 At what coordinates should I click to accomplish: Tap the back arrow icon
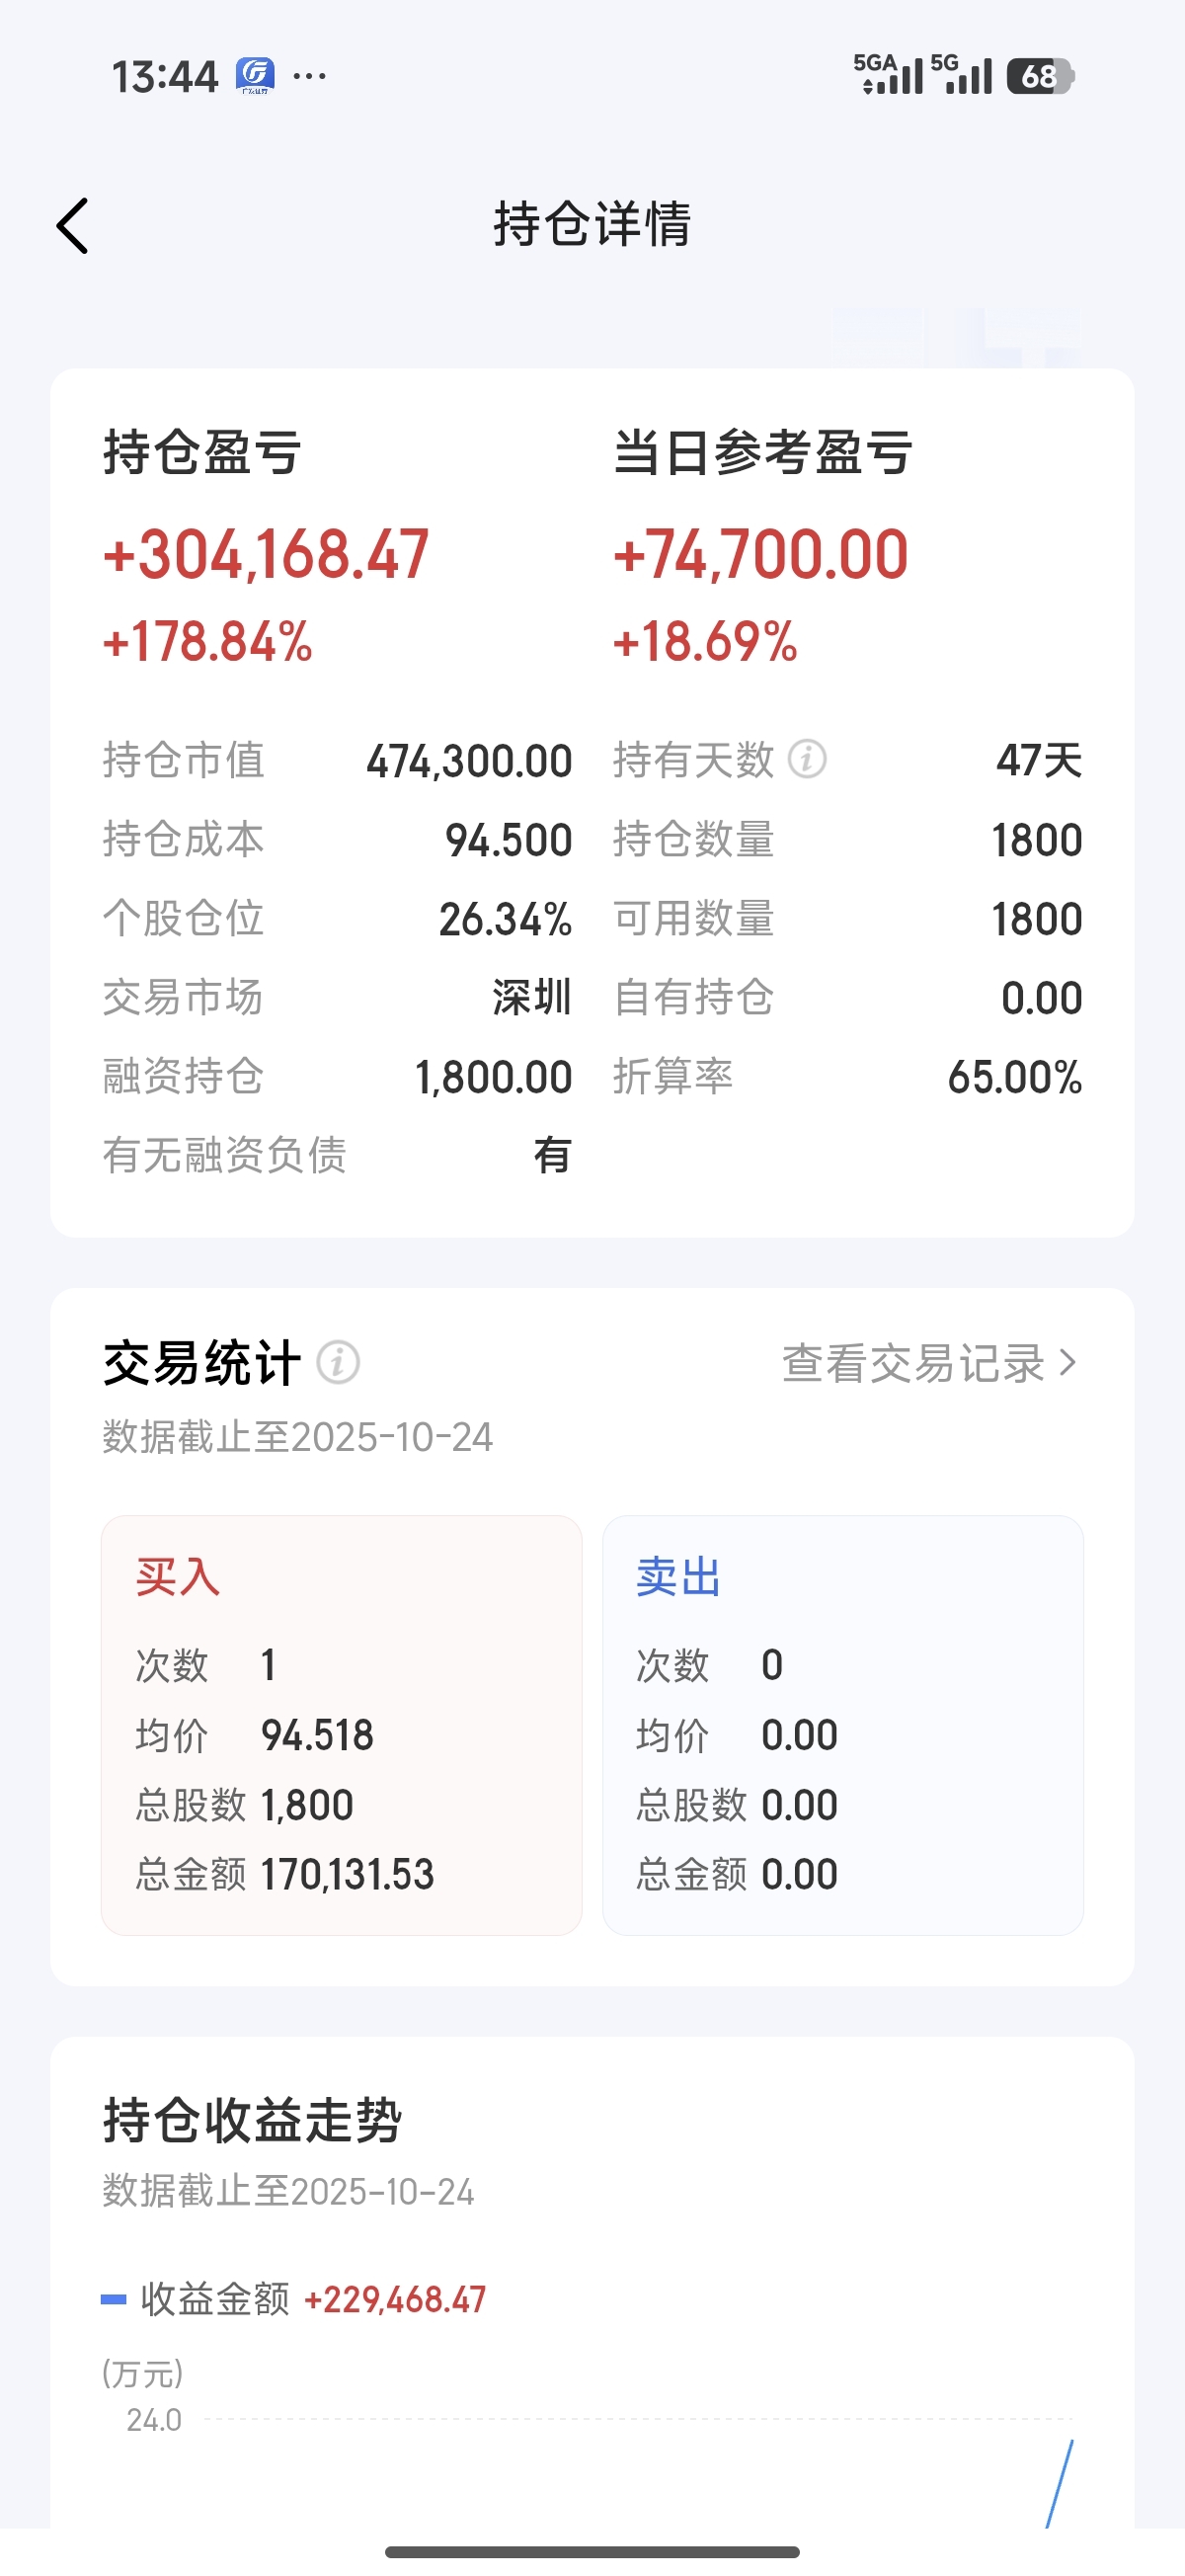pos(73,225)
